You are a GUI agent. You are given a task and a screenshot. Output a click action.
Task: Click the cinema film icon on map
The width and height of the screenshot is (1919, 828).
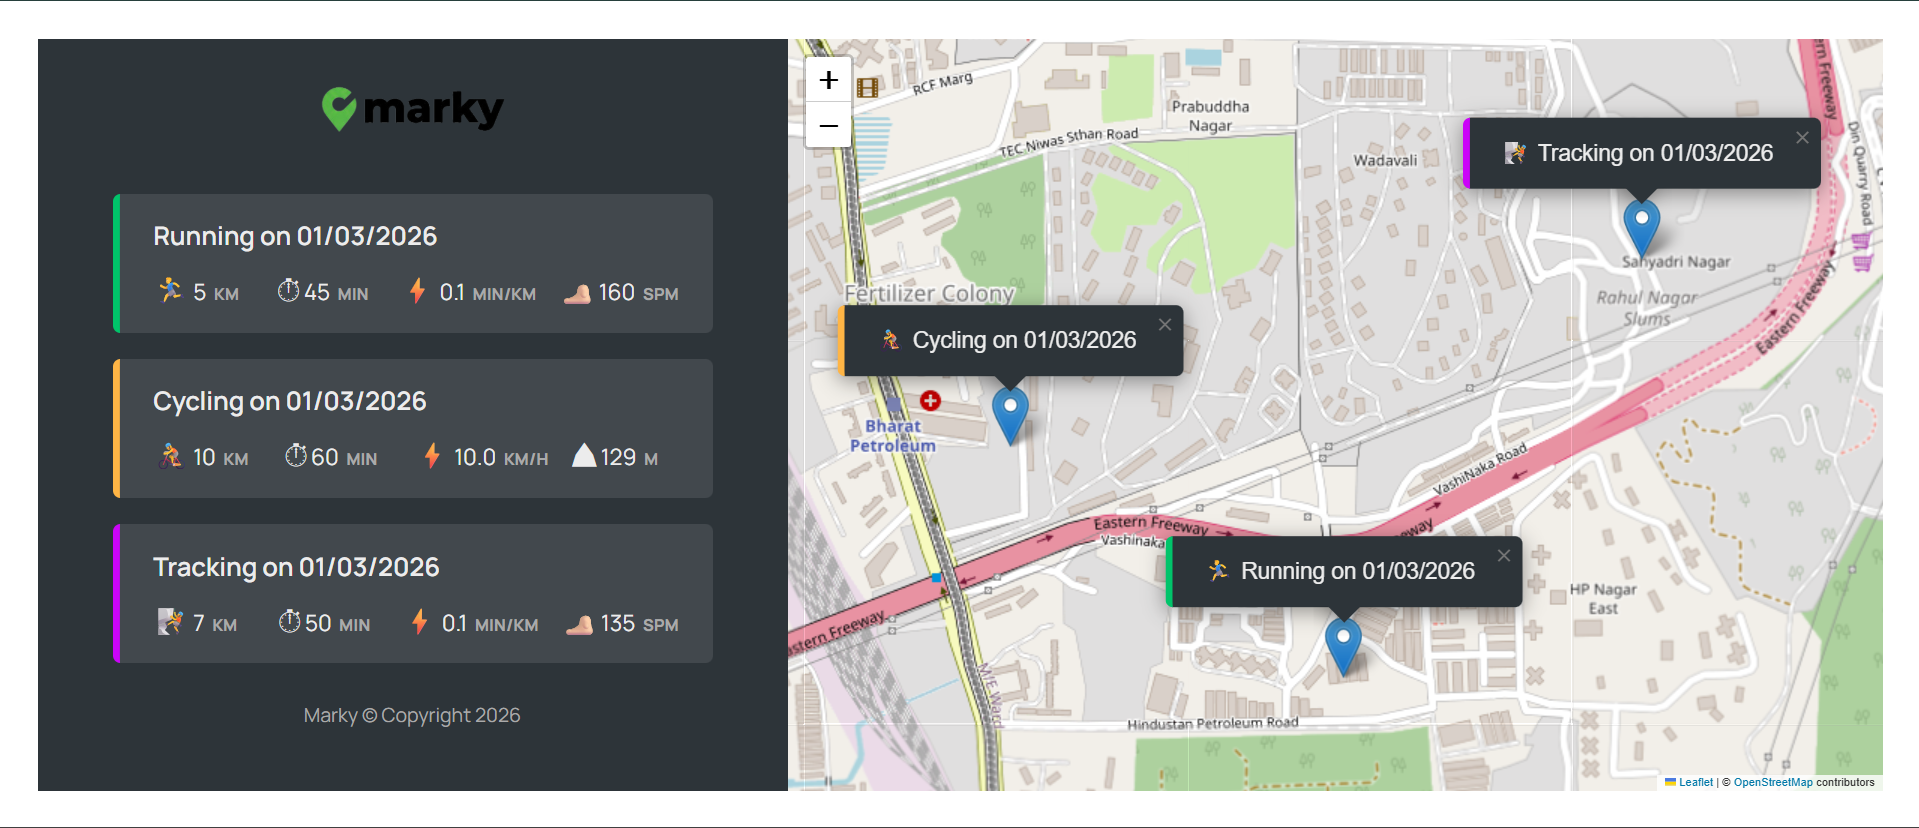click(868, 88)
